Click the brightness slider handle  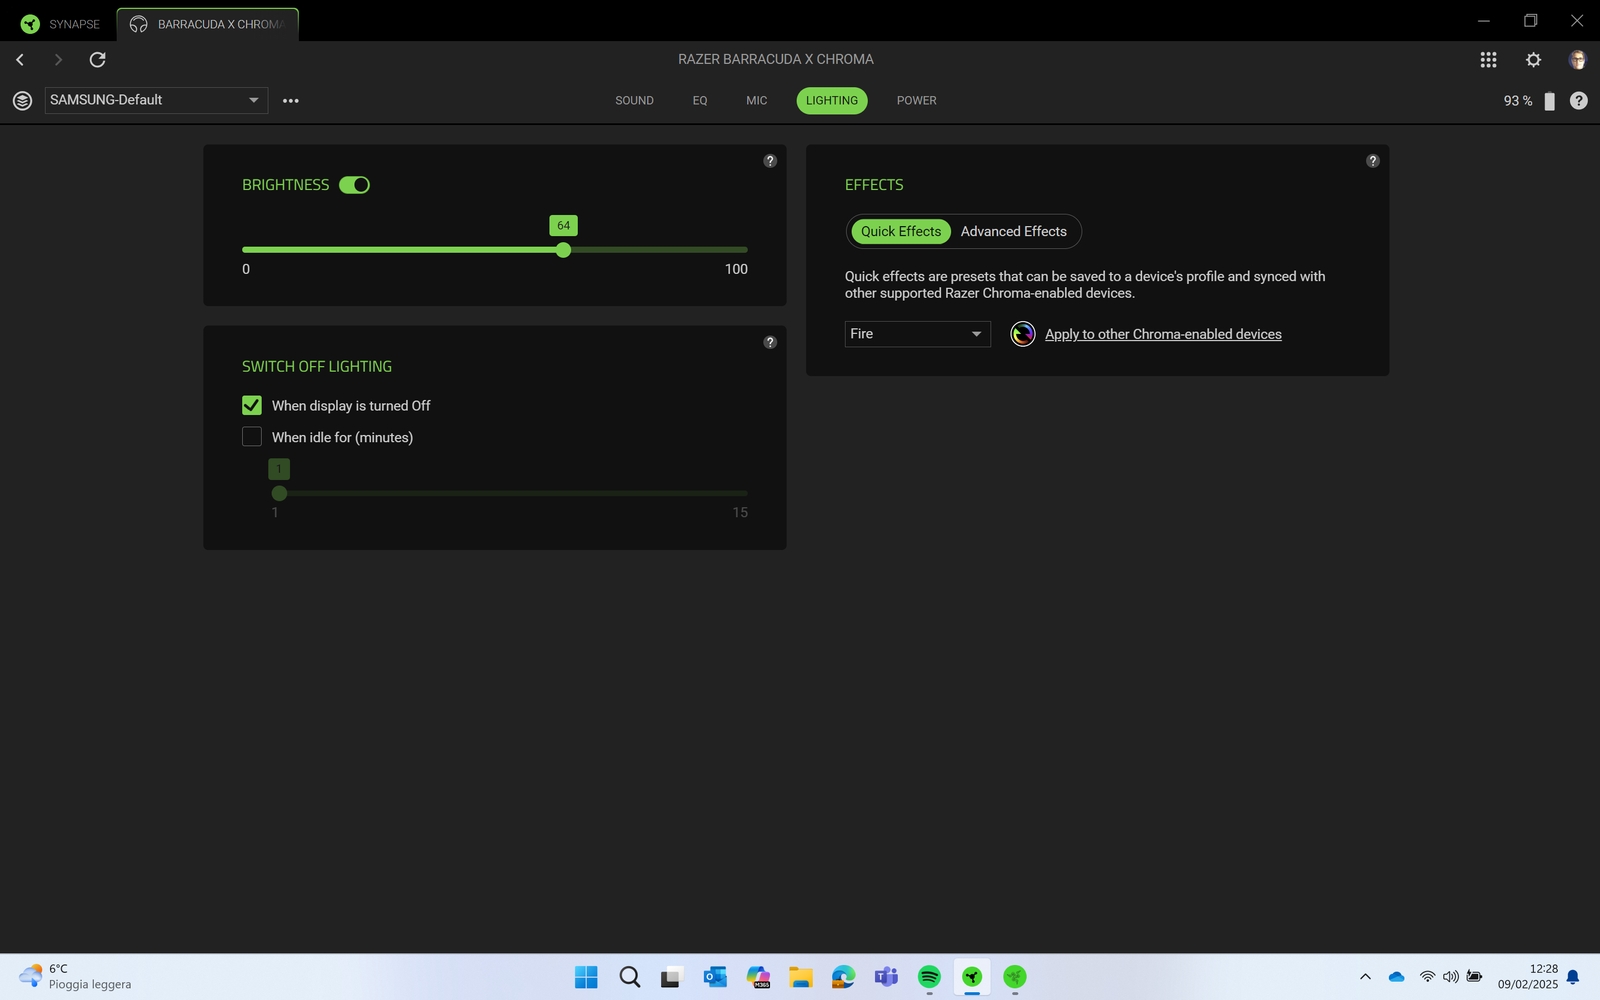(x=564, y=250)
